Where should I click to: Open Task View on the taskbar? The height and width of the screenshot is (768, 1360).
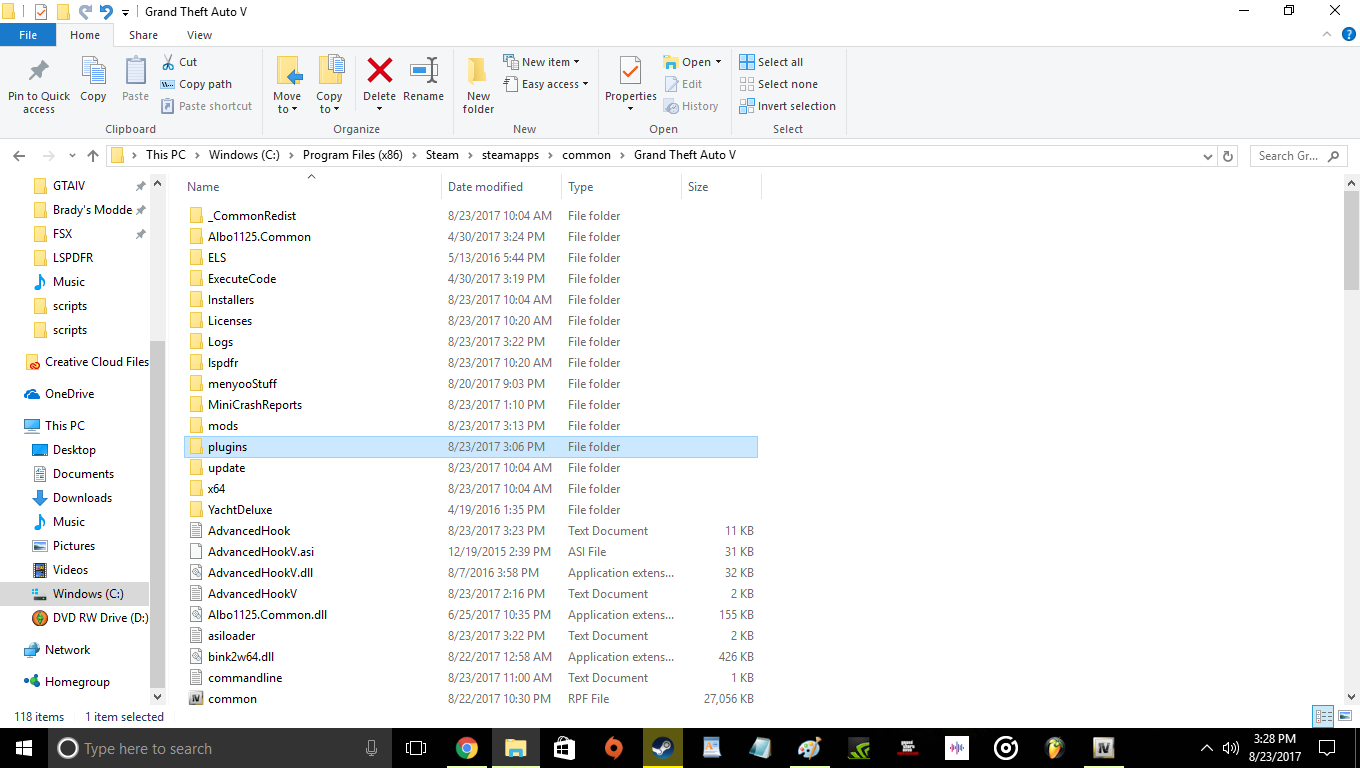[x=416, y=748]
